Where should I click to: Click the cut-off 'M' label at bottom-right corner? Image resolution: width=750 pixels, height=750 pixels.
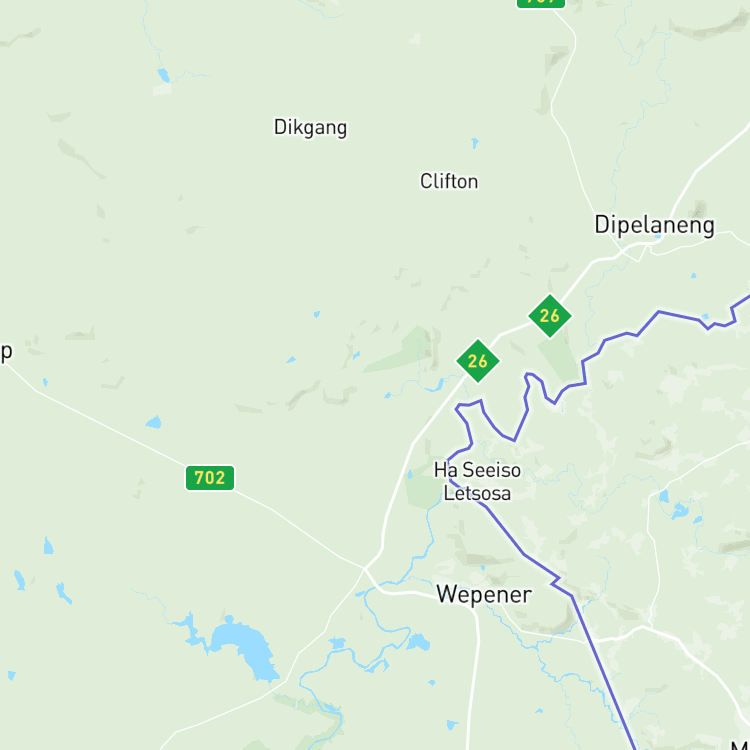tap(740, 744)
